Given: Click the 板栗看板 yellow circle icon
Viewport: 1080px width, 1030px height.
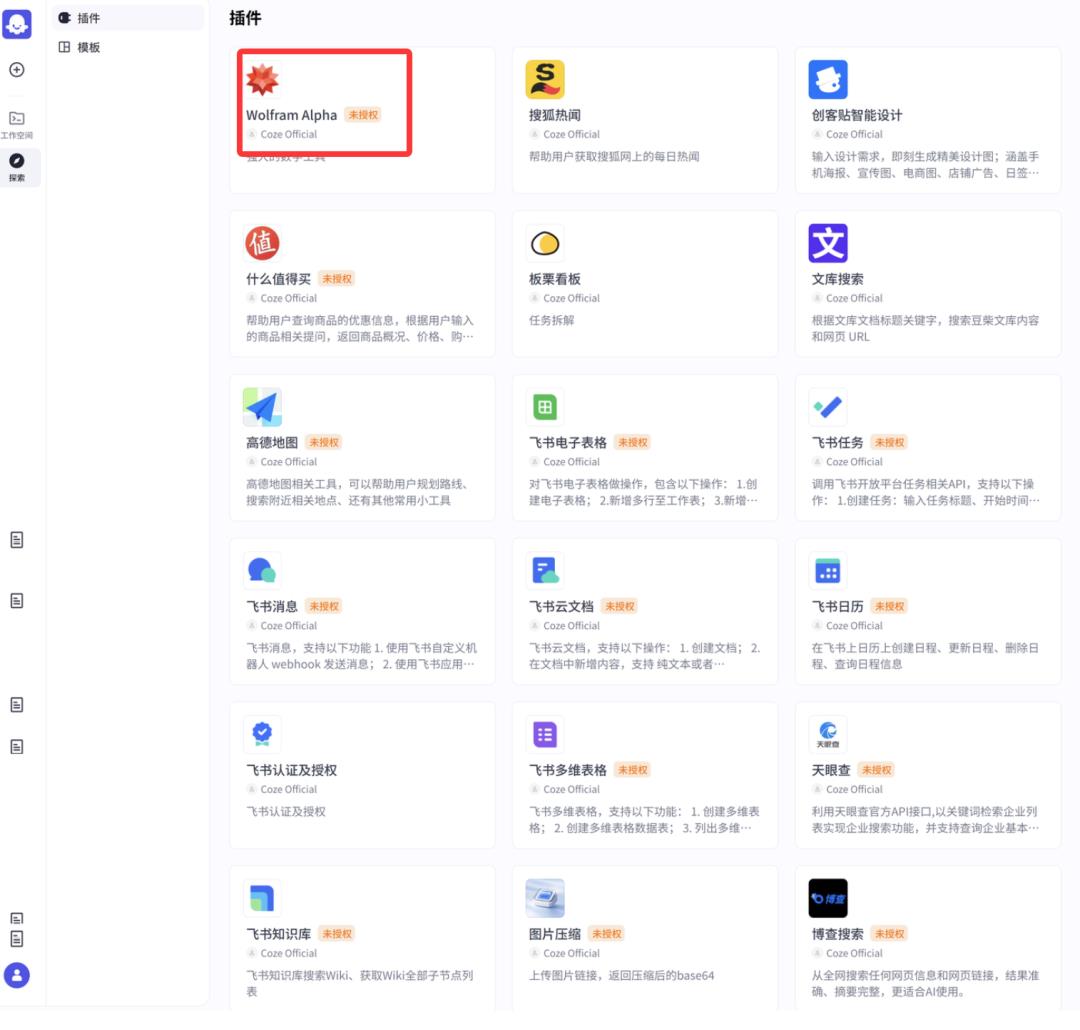Looking at the screenshot, I should 545,243.
